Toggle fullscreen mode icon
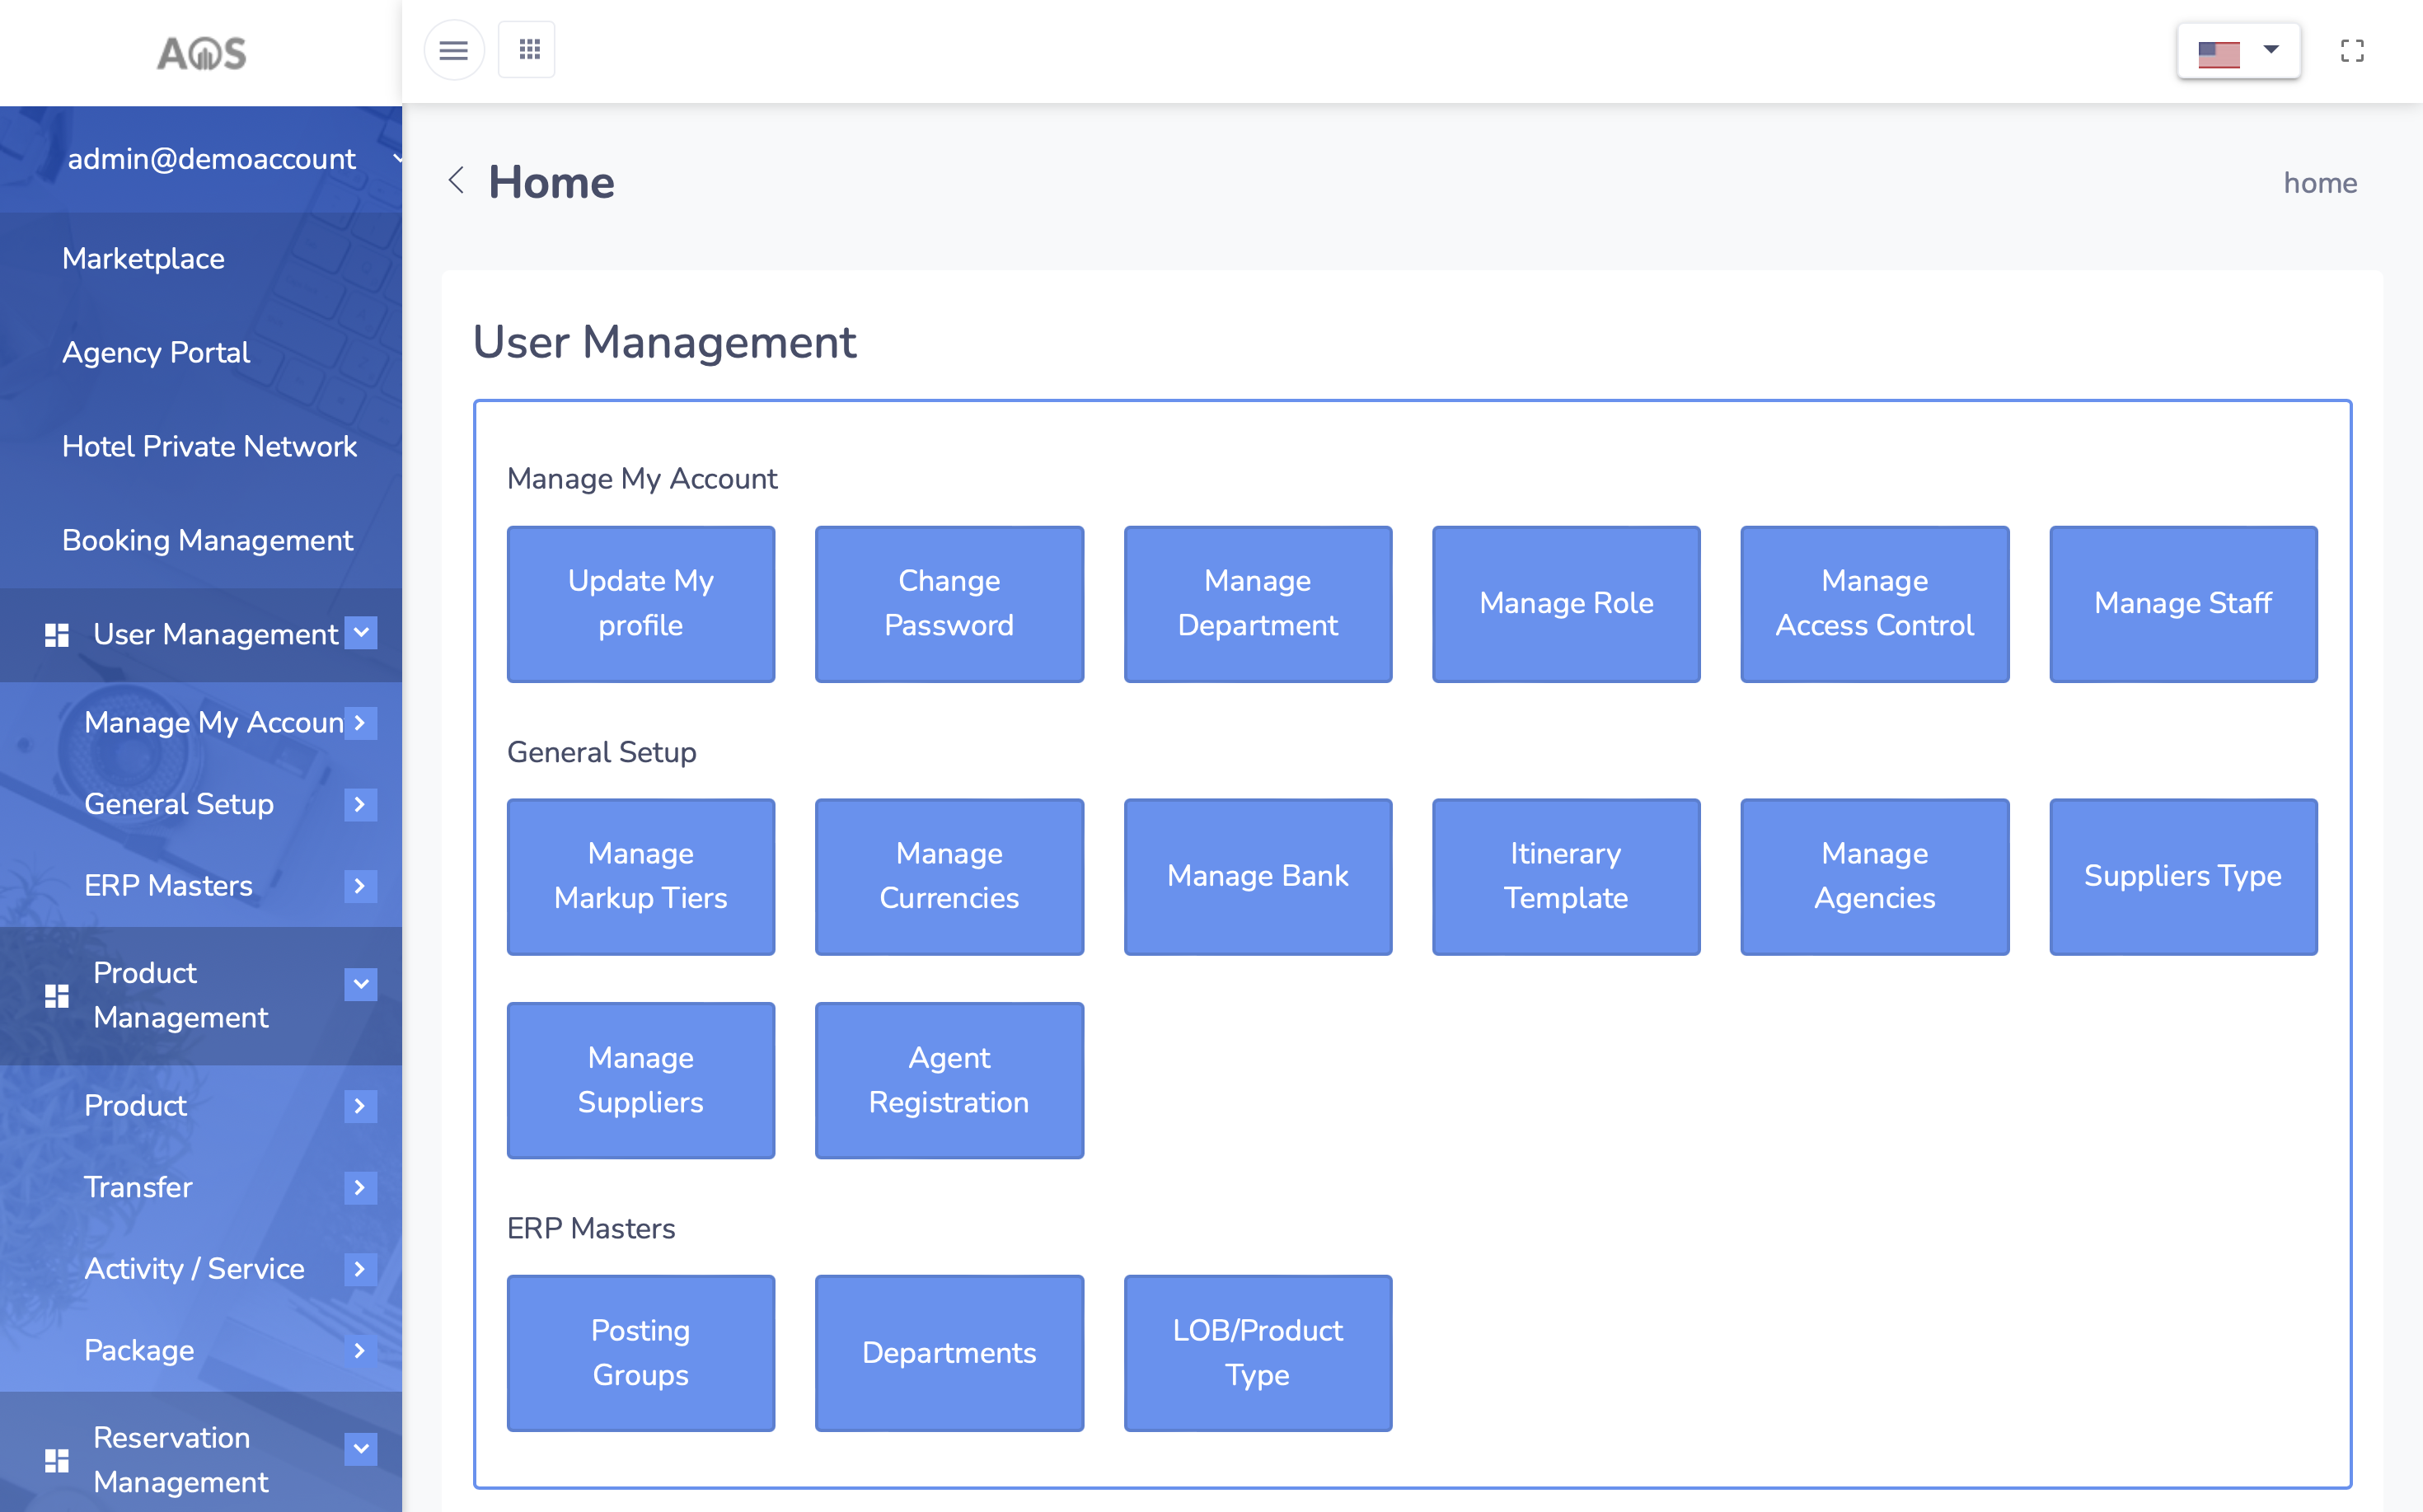The height and width of the screenshot is (1512, 2423). click(x=2352, y=50)
